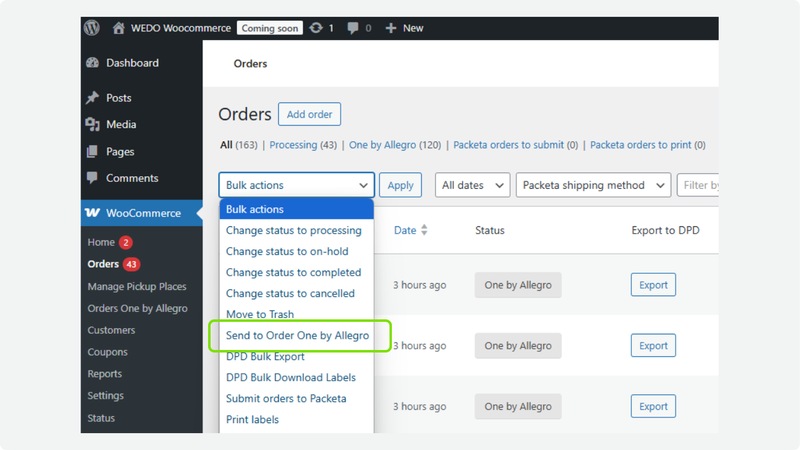Click the Dashboard gauge icon
800x450 pixels.
coord(92,63)
